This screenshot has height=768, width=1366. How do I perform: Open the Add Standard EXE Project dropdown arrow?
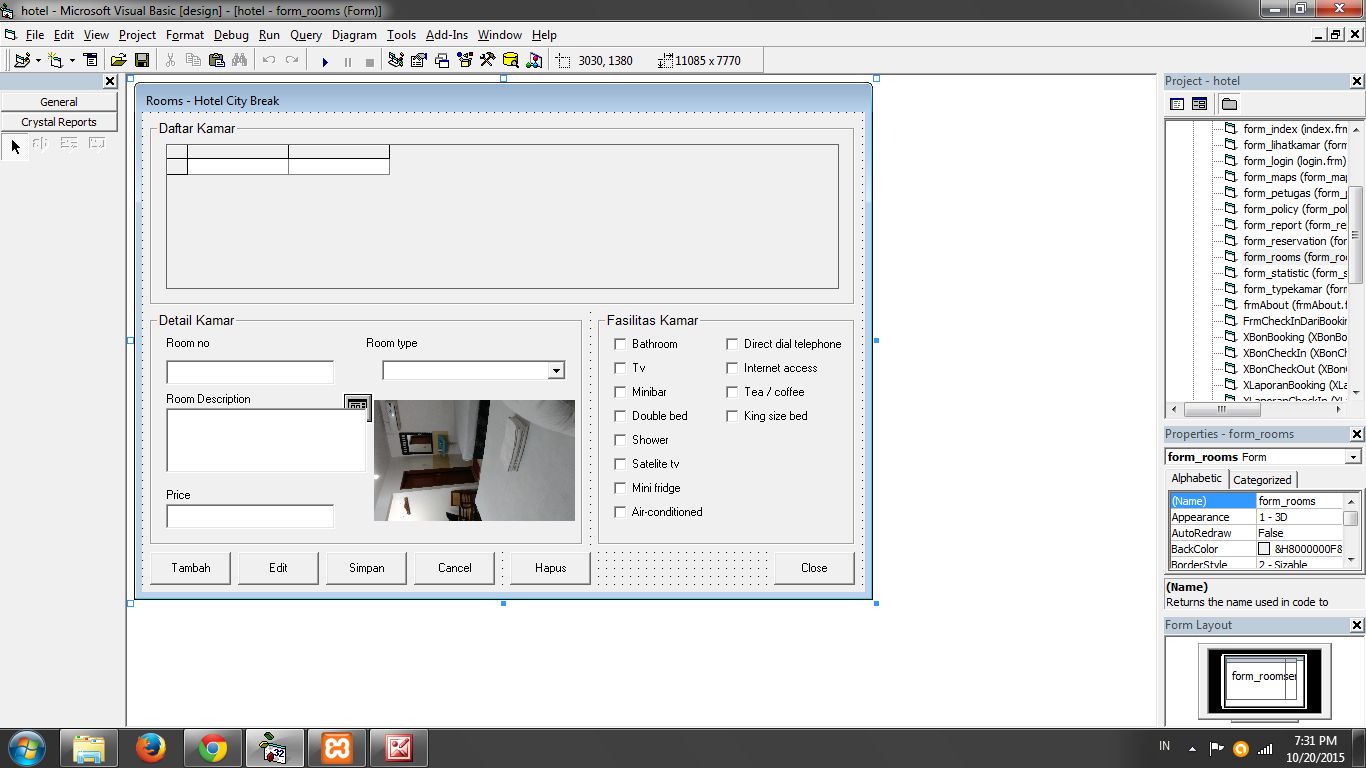point(38,61)
